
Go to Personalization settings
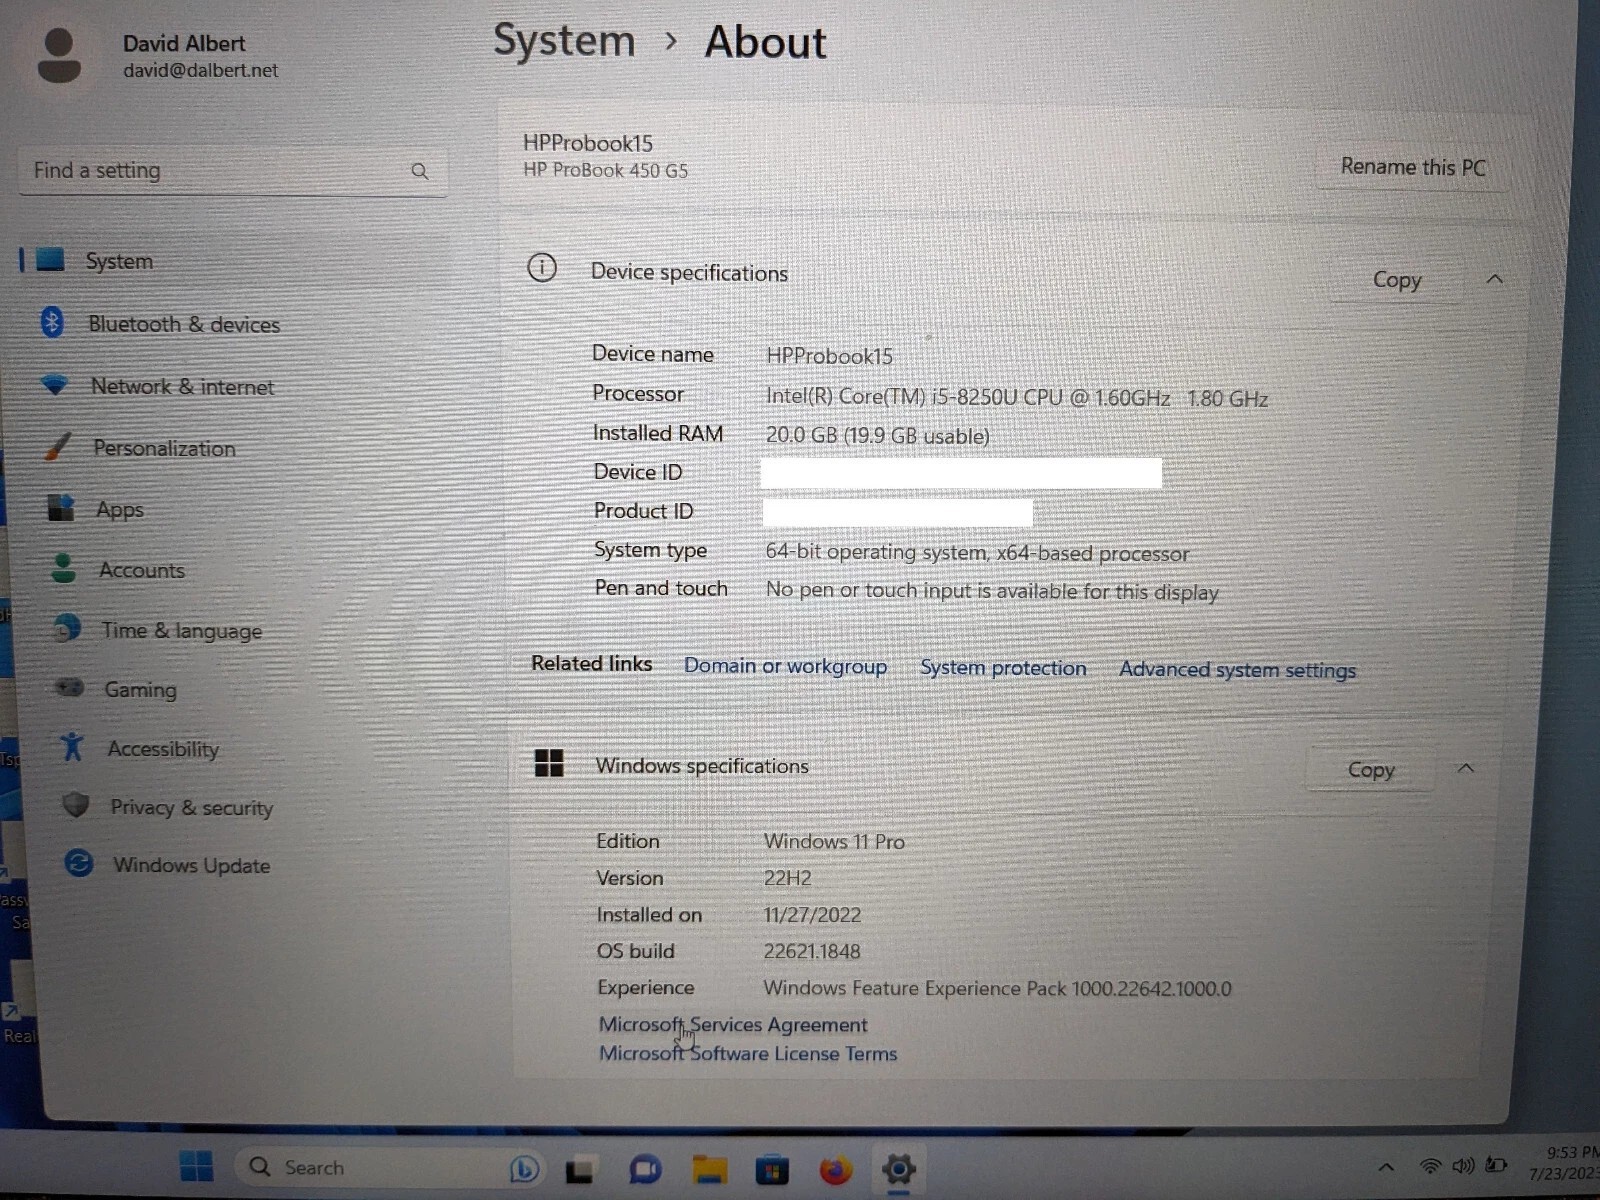[165, 448]
